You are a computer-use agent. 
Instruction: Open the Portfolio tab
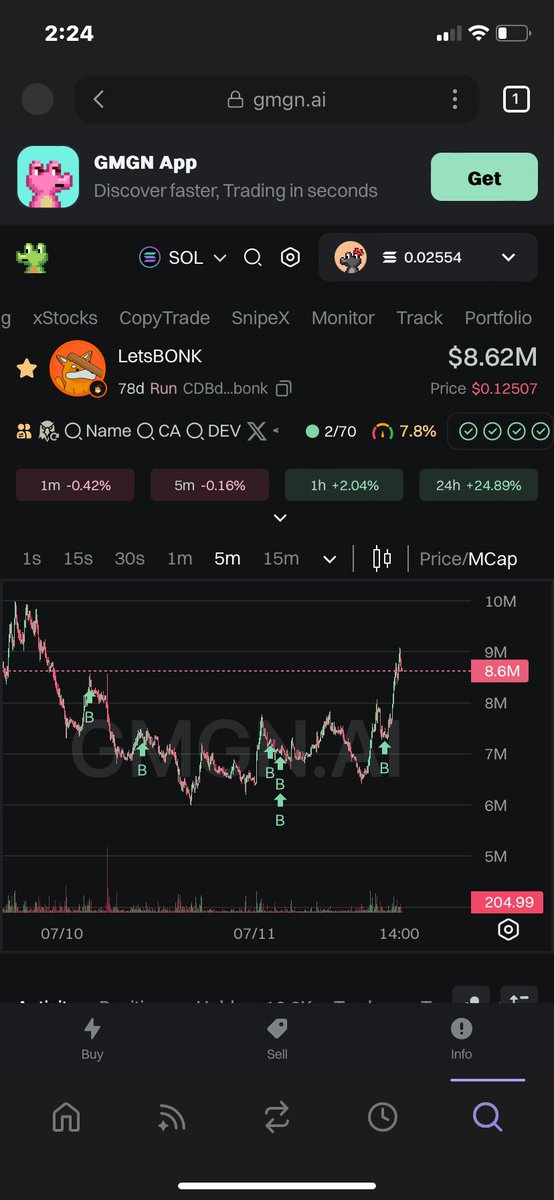point(498,318)
